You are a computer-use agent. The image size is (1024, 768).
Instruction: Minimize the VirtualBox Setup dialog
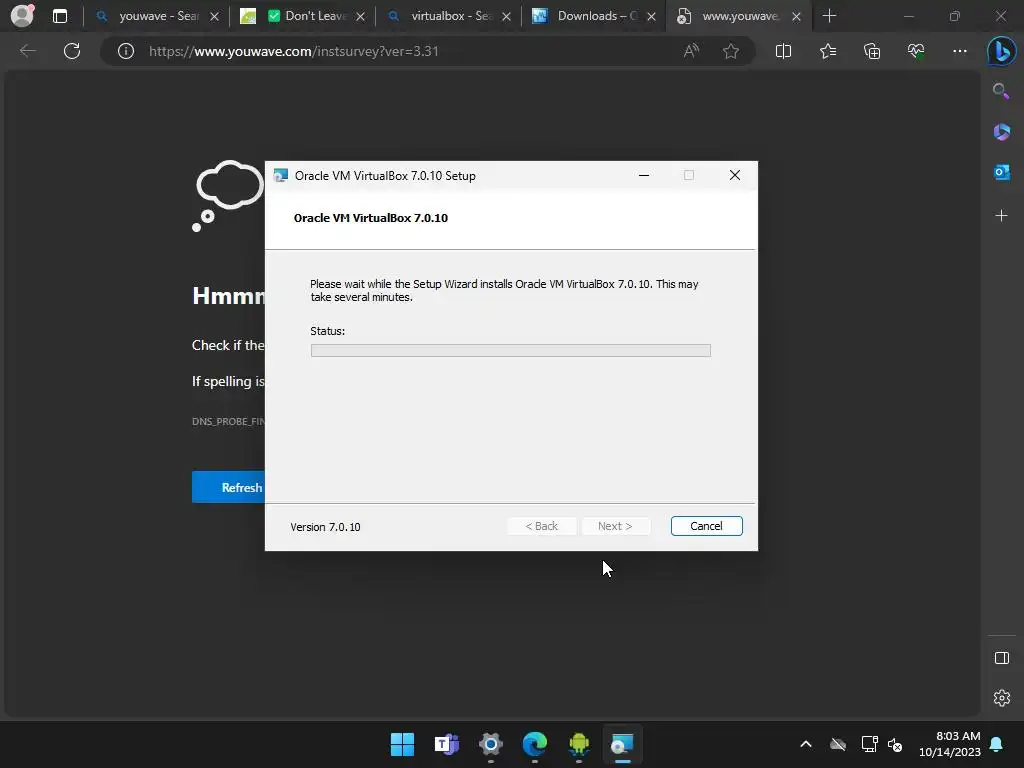click(x=644, y=175)
